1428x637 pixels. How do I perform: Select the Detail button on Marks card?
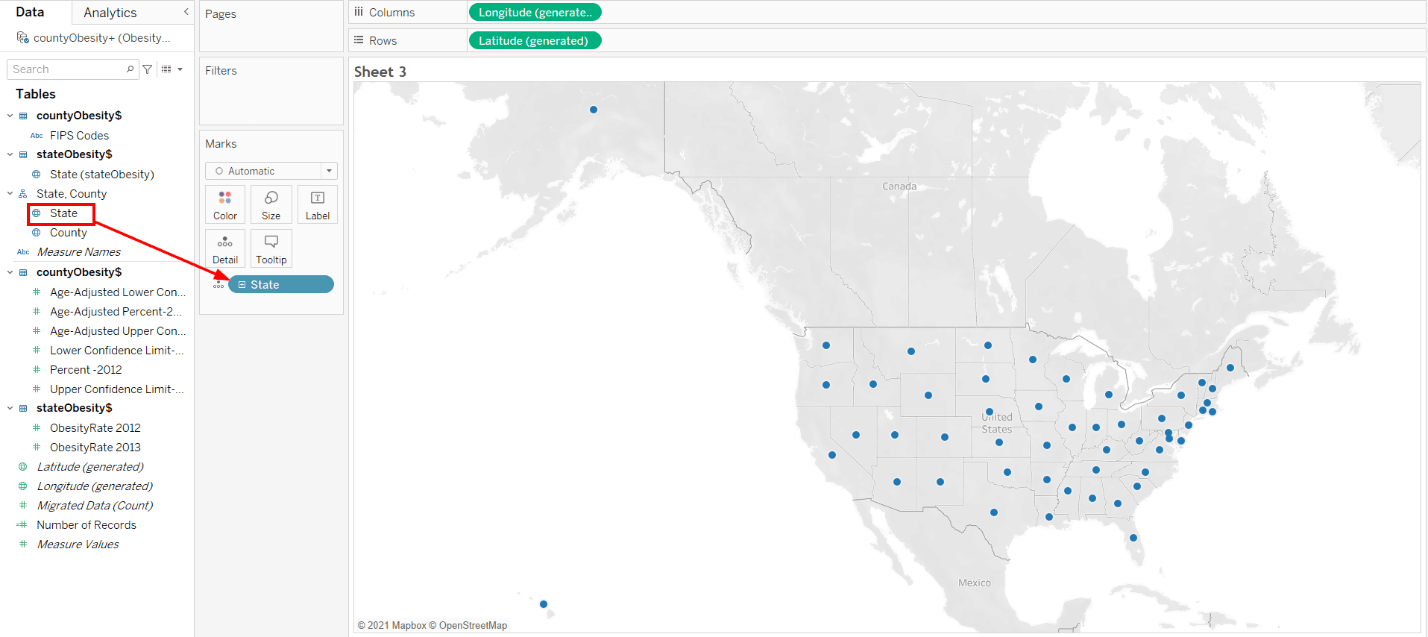(225, 248)
